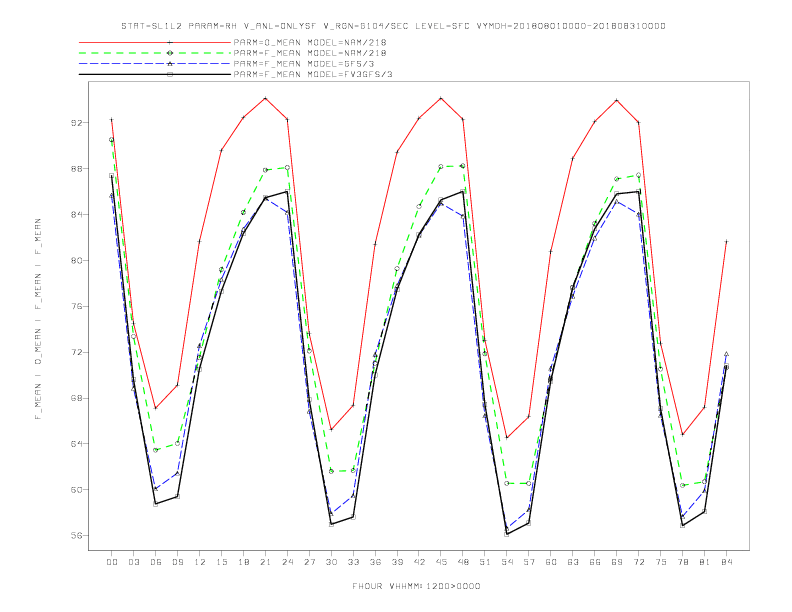Click x-axis tick label 09
Screen dimensions: 792x612
(178, 562)
